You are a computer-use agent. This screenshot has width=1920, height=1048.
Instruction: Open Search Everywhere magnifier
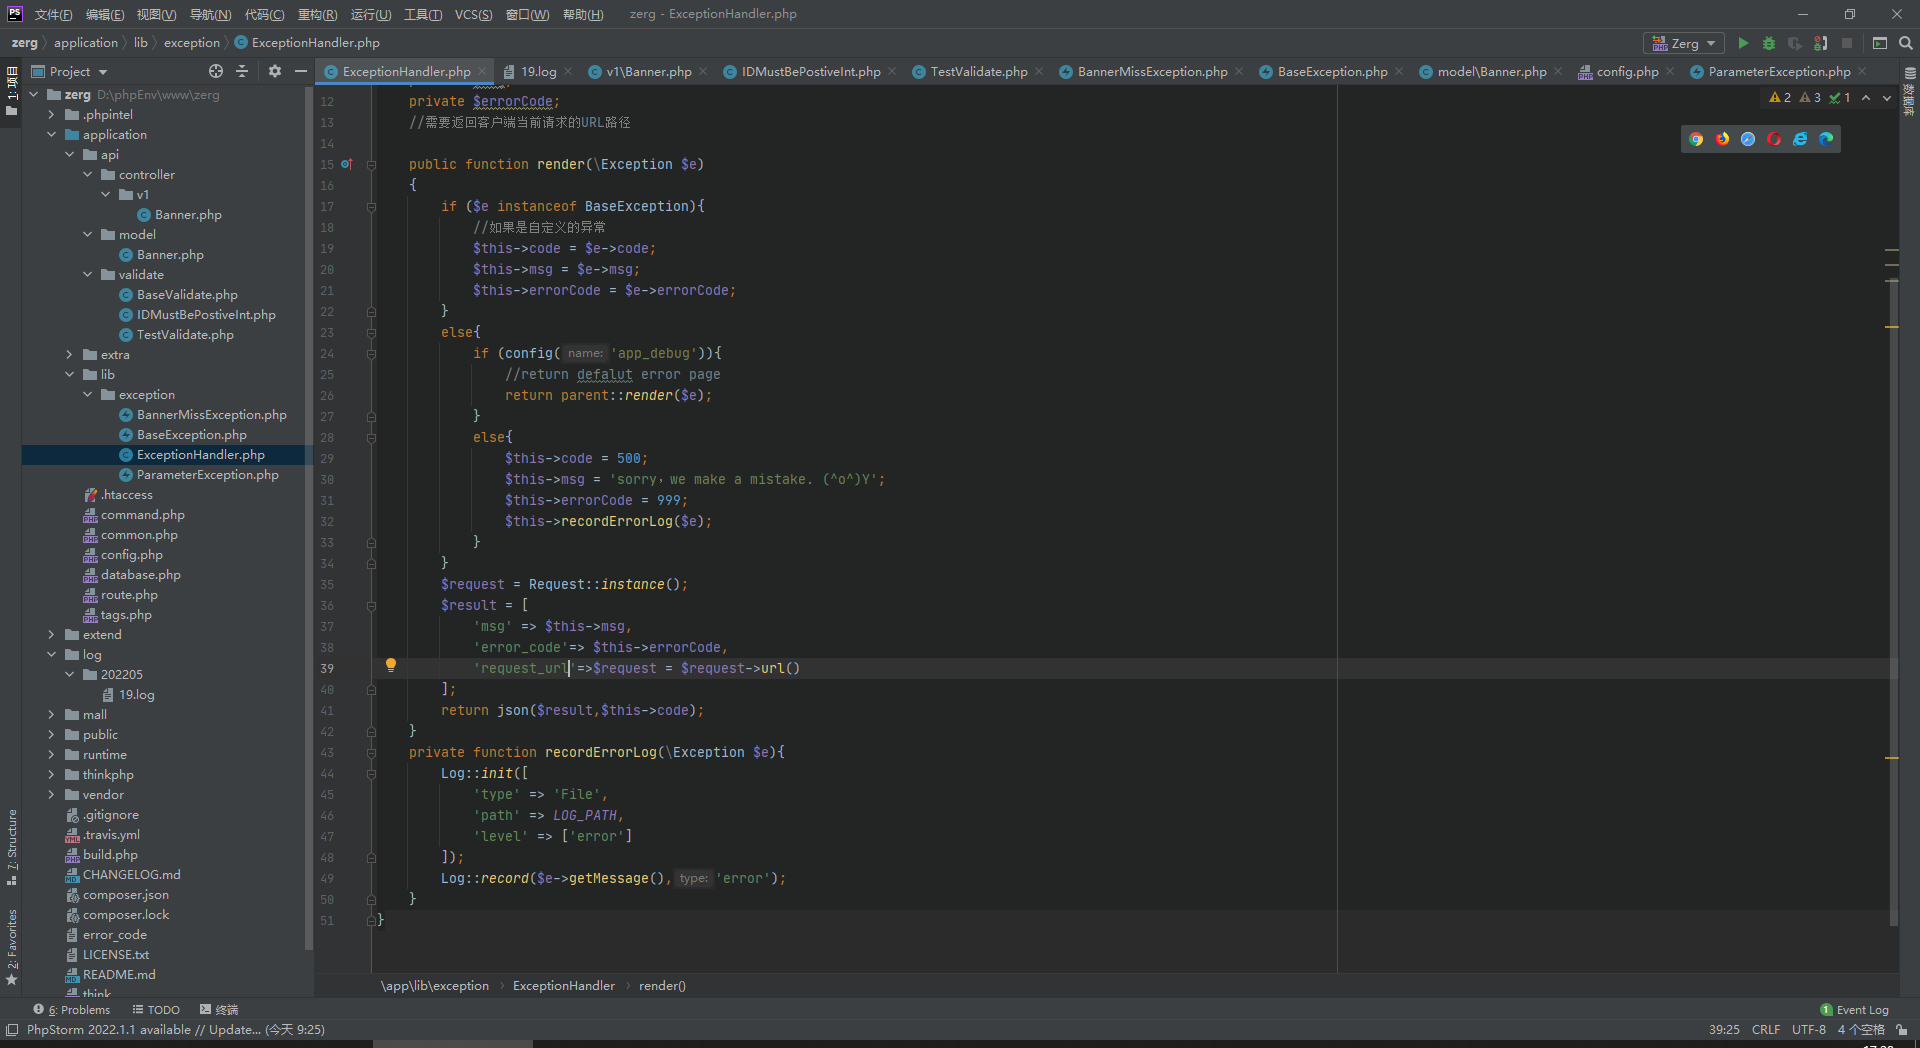coord(1906,43)
